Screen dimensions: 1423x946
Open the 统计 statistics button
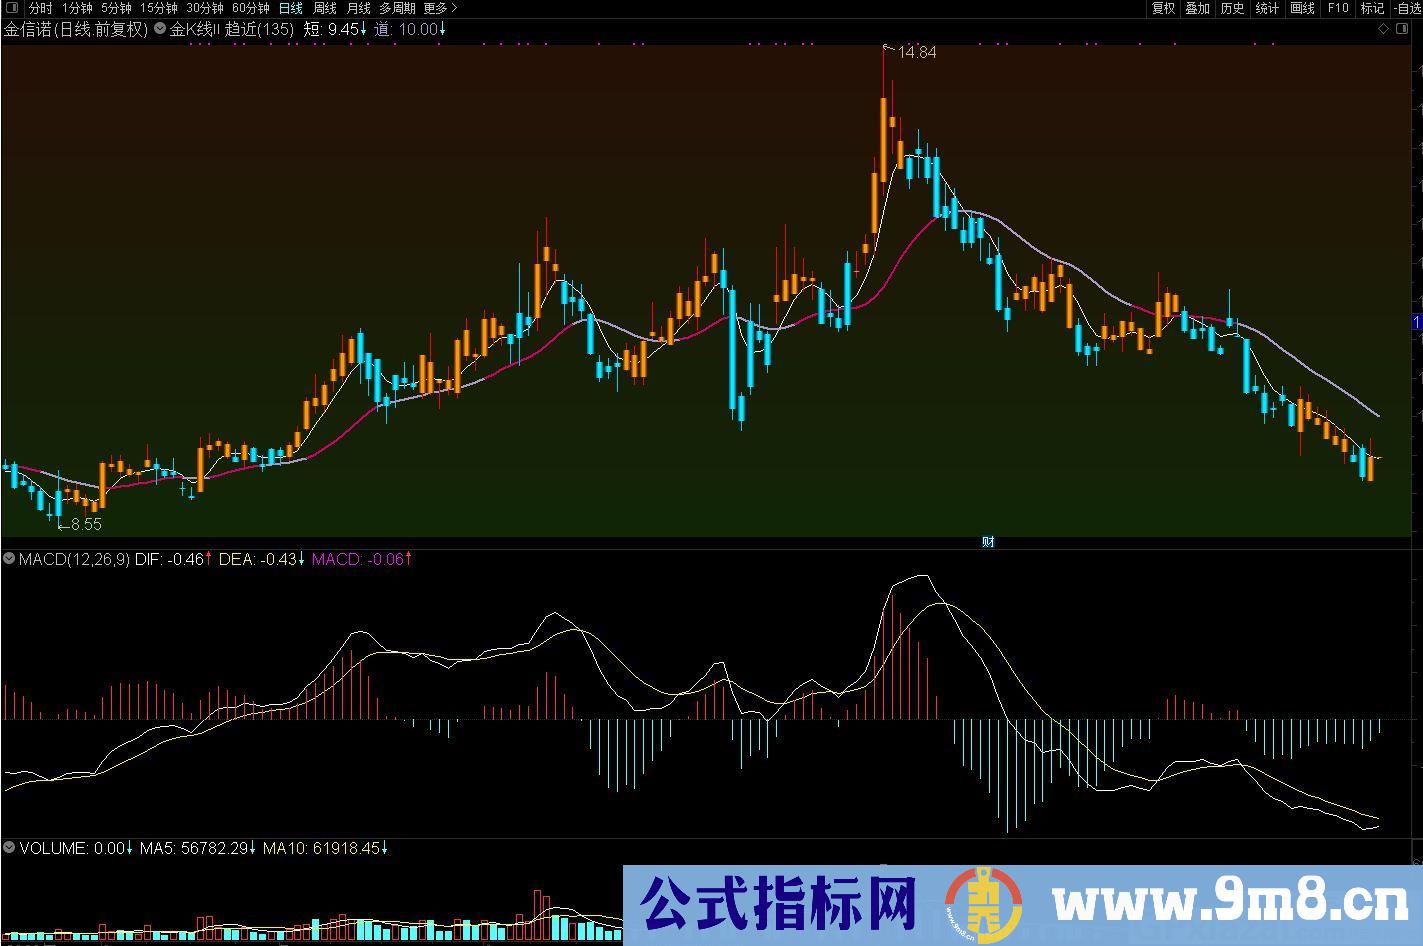1267,8
